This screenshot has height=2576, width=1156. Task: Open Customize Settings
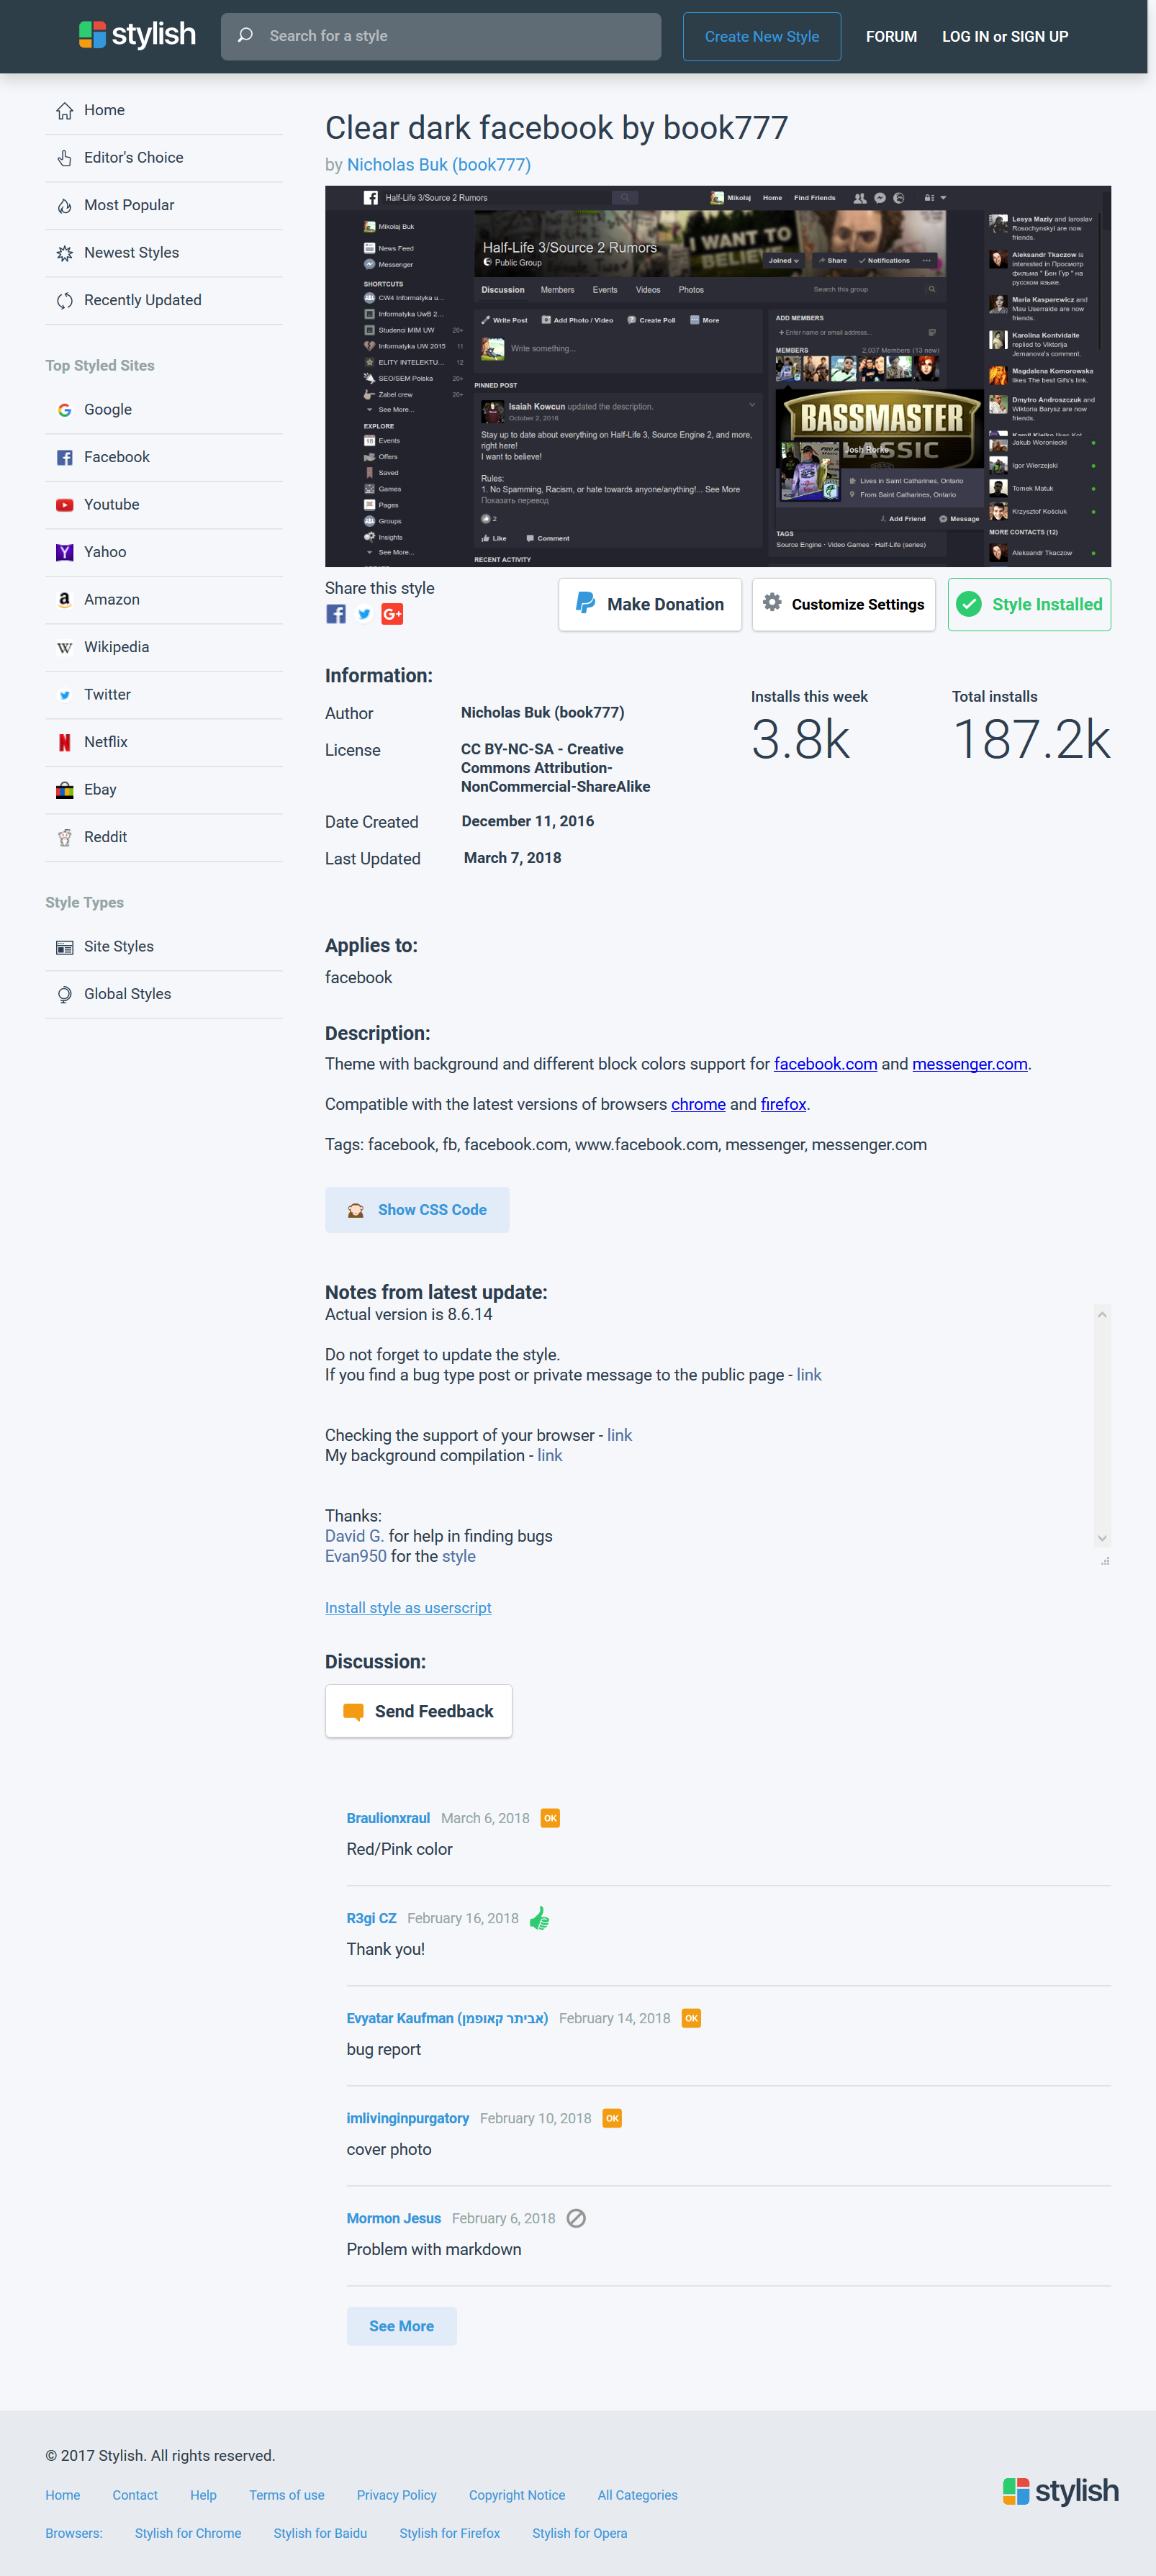click(x=843, y=604)
